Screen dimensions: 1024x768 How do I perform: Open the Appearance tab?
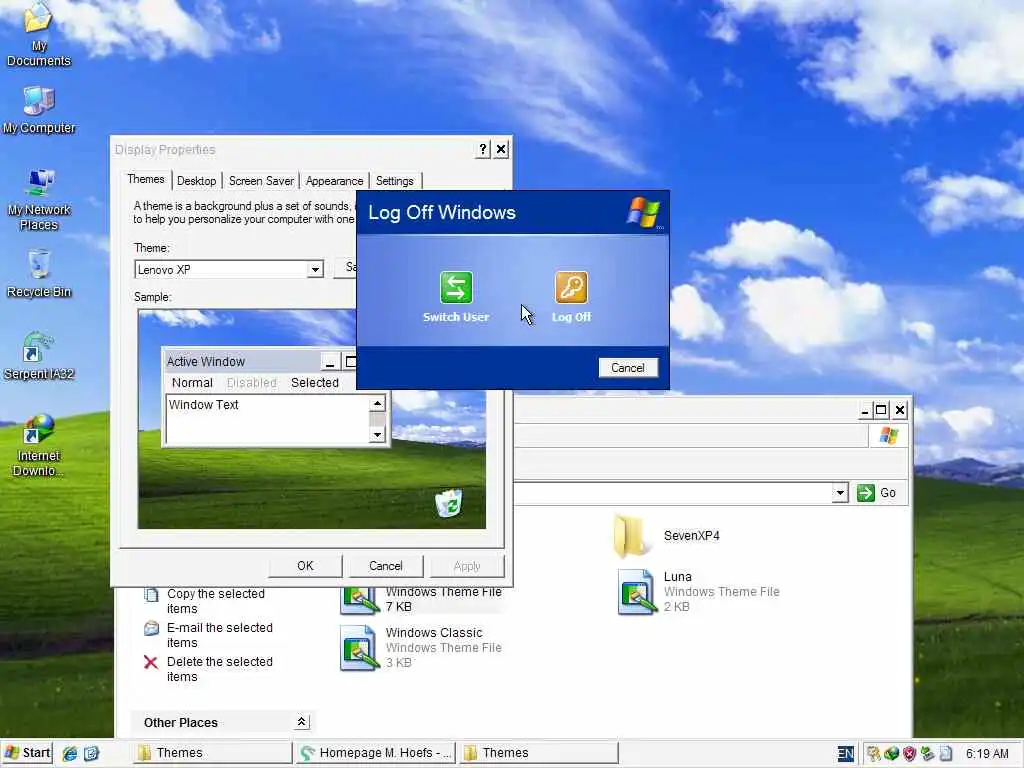(334, 181)
